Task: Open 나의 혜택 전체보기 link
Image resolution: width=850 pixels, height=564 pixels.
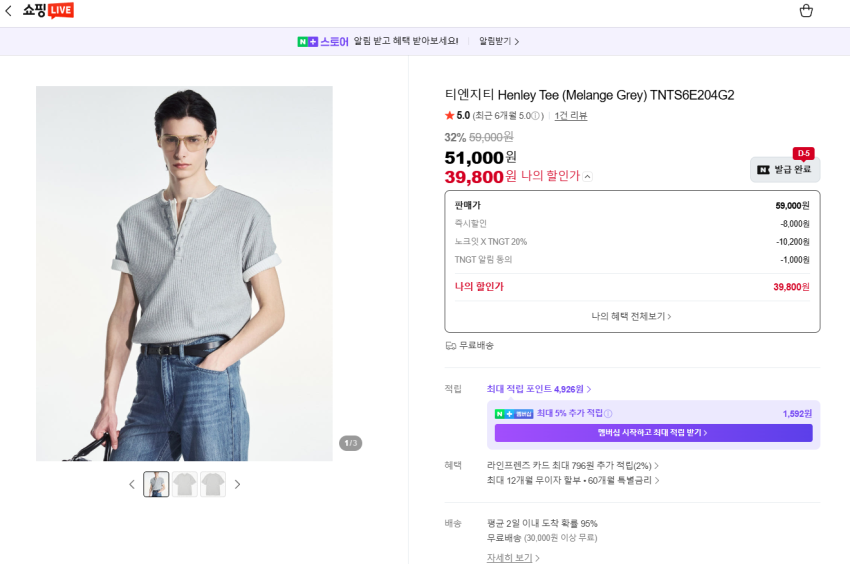Action: [x=631, y=316]
